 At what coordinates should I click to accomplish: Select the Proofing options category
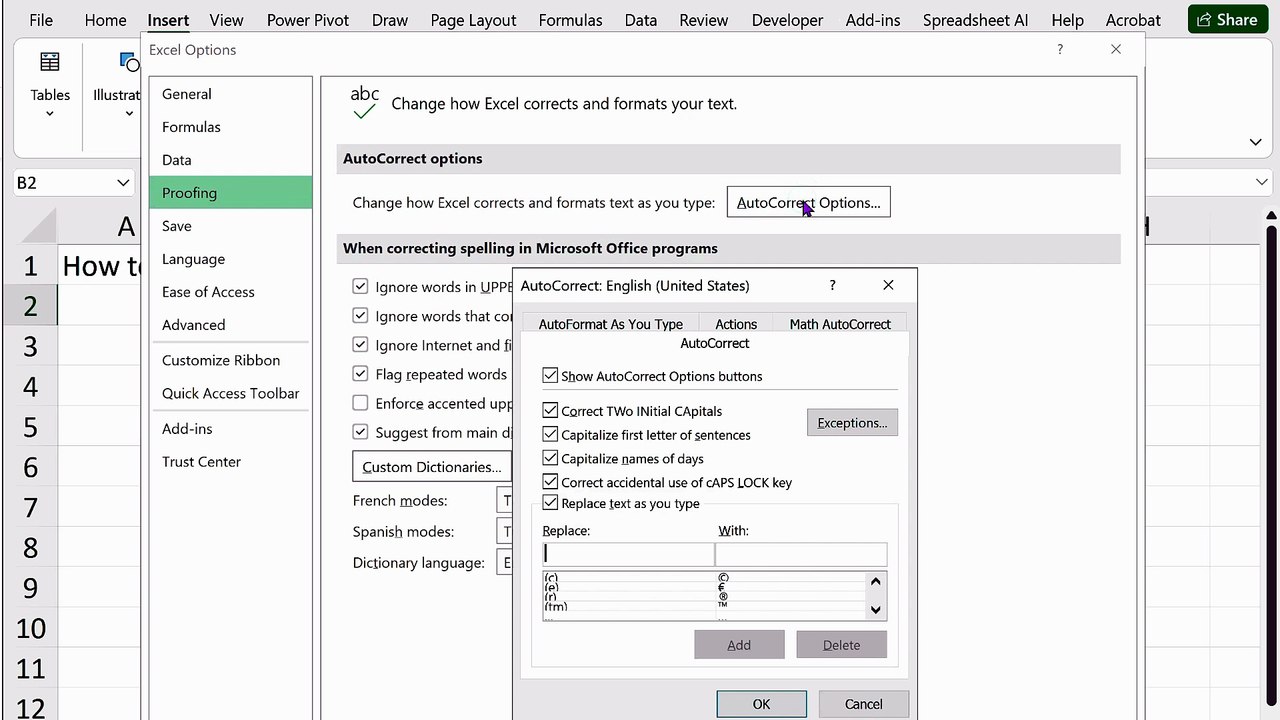(231, 193)
